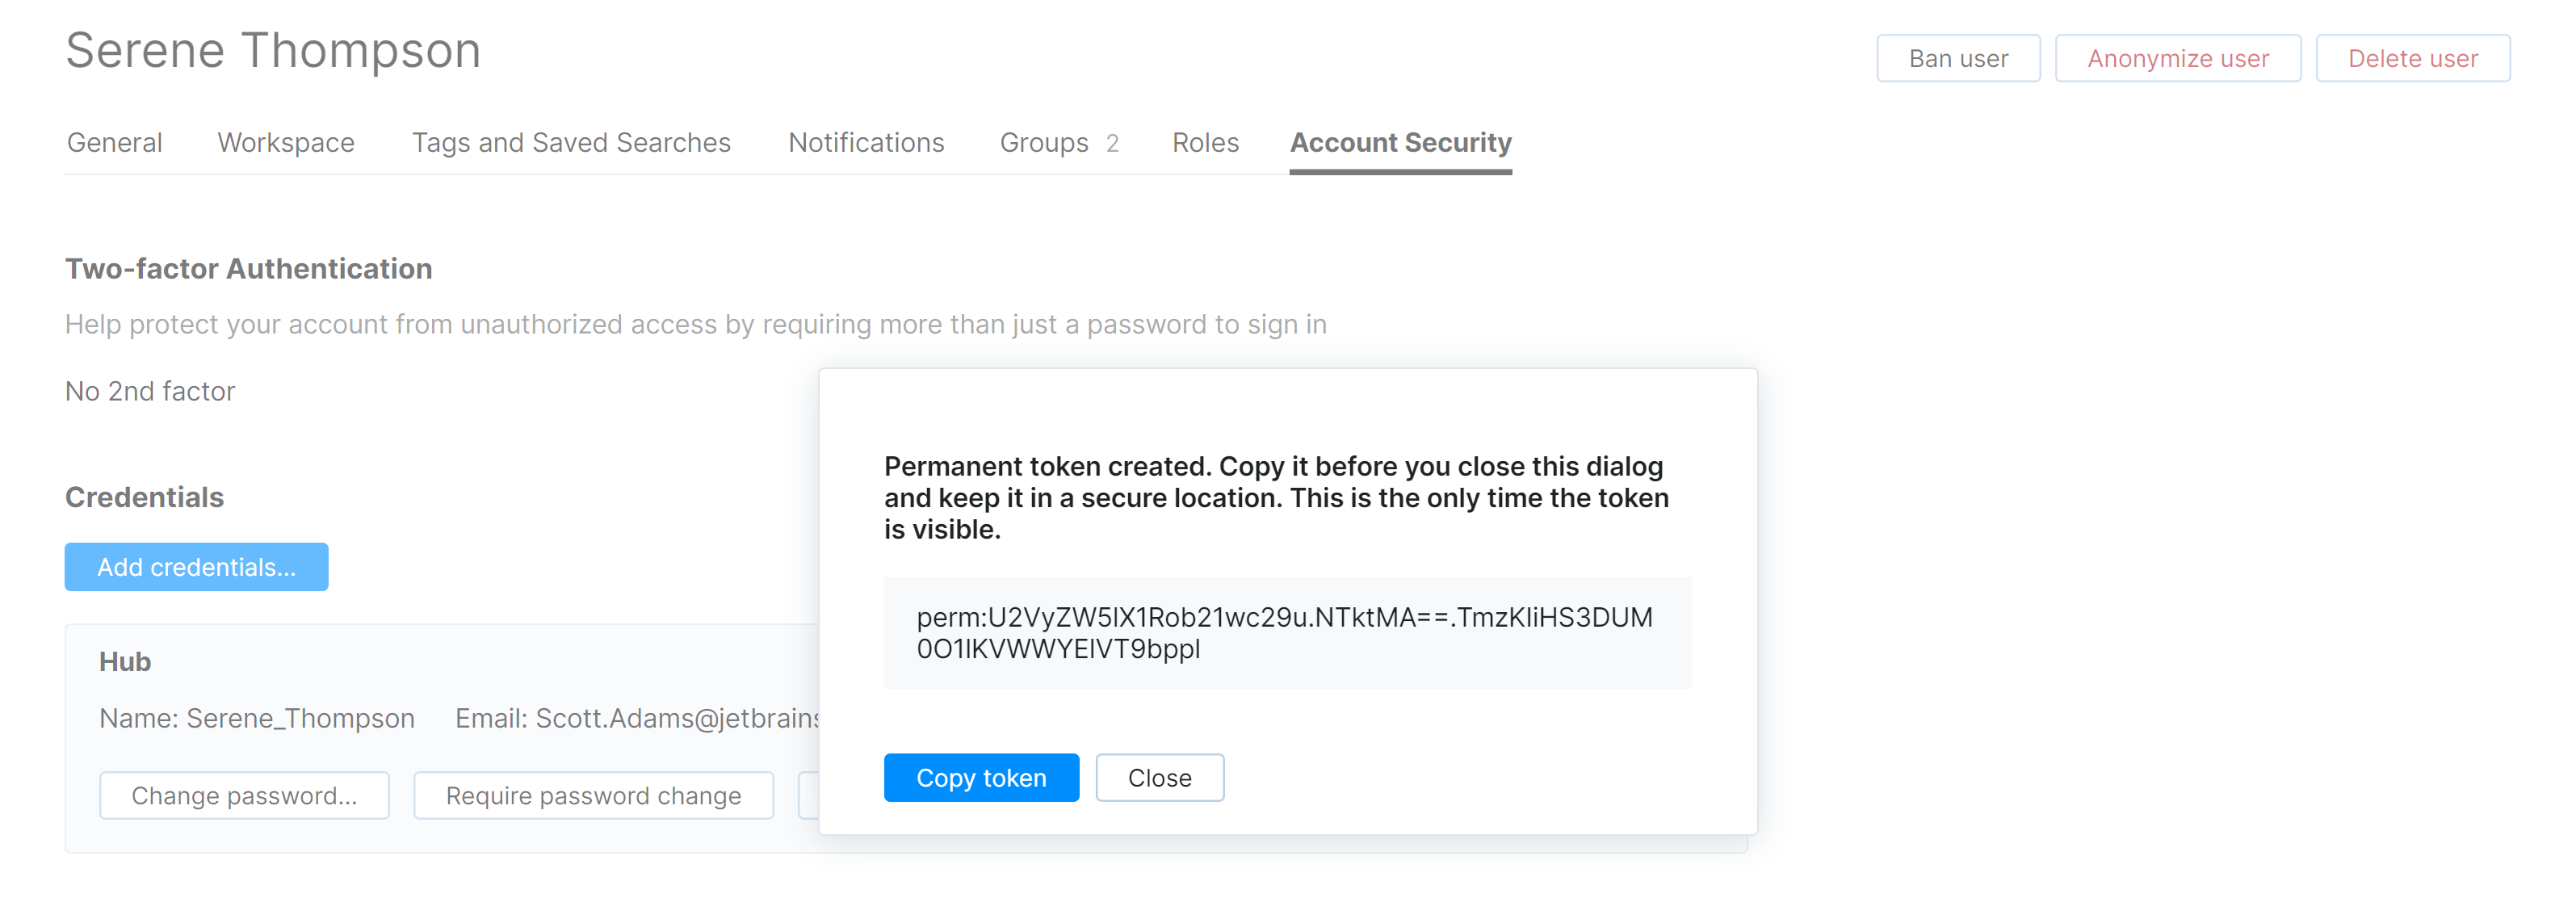Copy the permanent token
The height and width of the screenshot is (898, 2576).
point(981,777)
